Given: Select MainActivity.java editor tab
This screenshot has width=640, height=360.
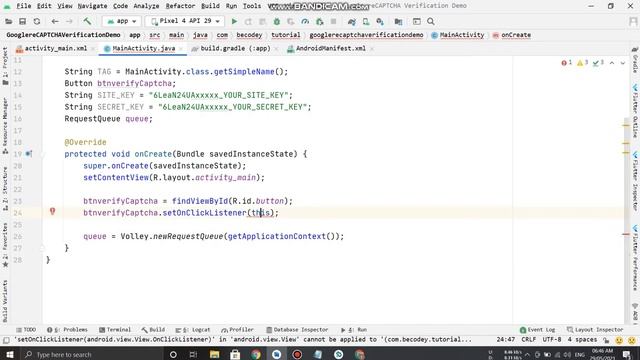Looking at the screenshot, I should [143, 48].
